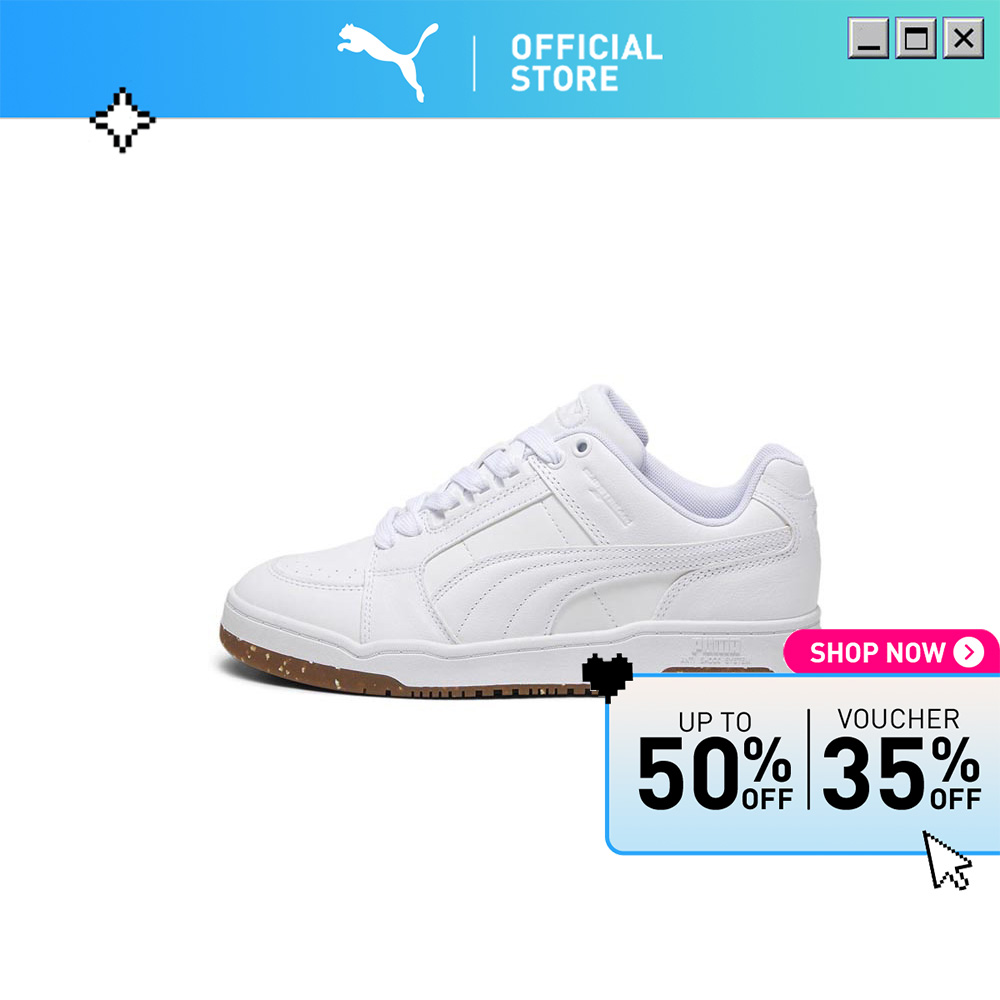
Task: Select the UP TO 50% OFF offer
Action: click(715, 761)
